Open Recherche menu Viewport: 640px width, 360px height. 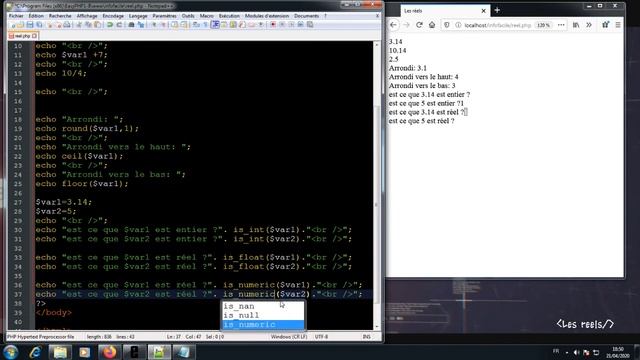point(60,16)
